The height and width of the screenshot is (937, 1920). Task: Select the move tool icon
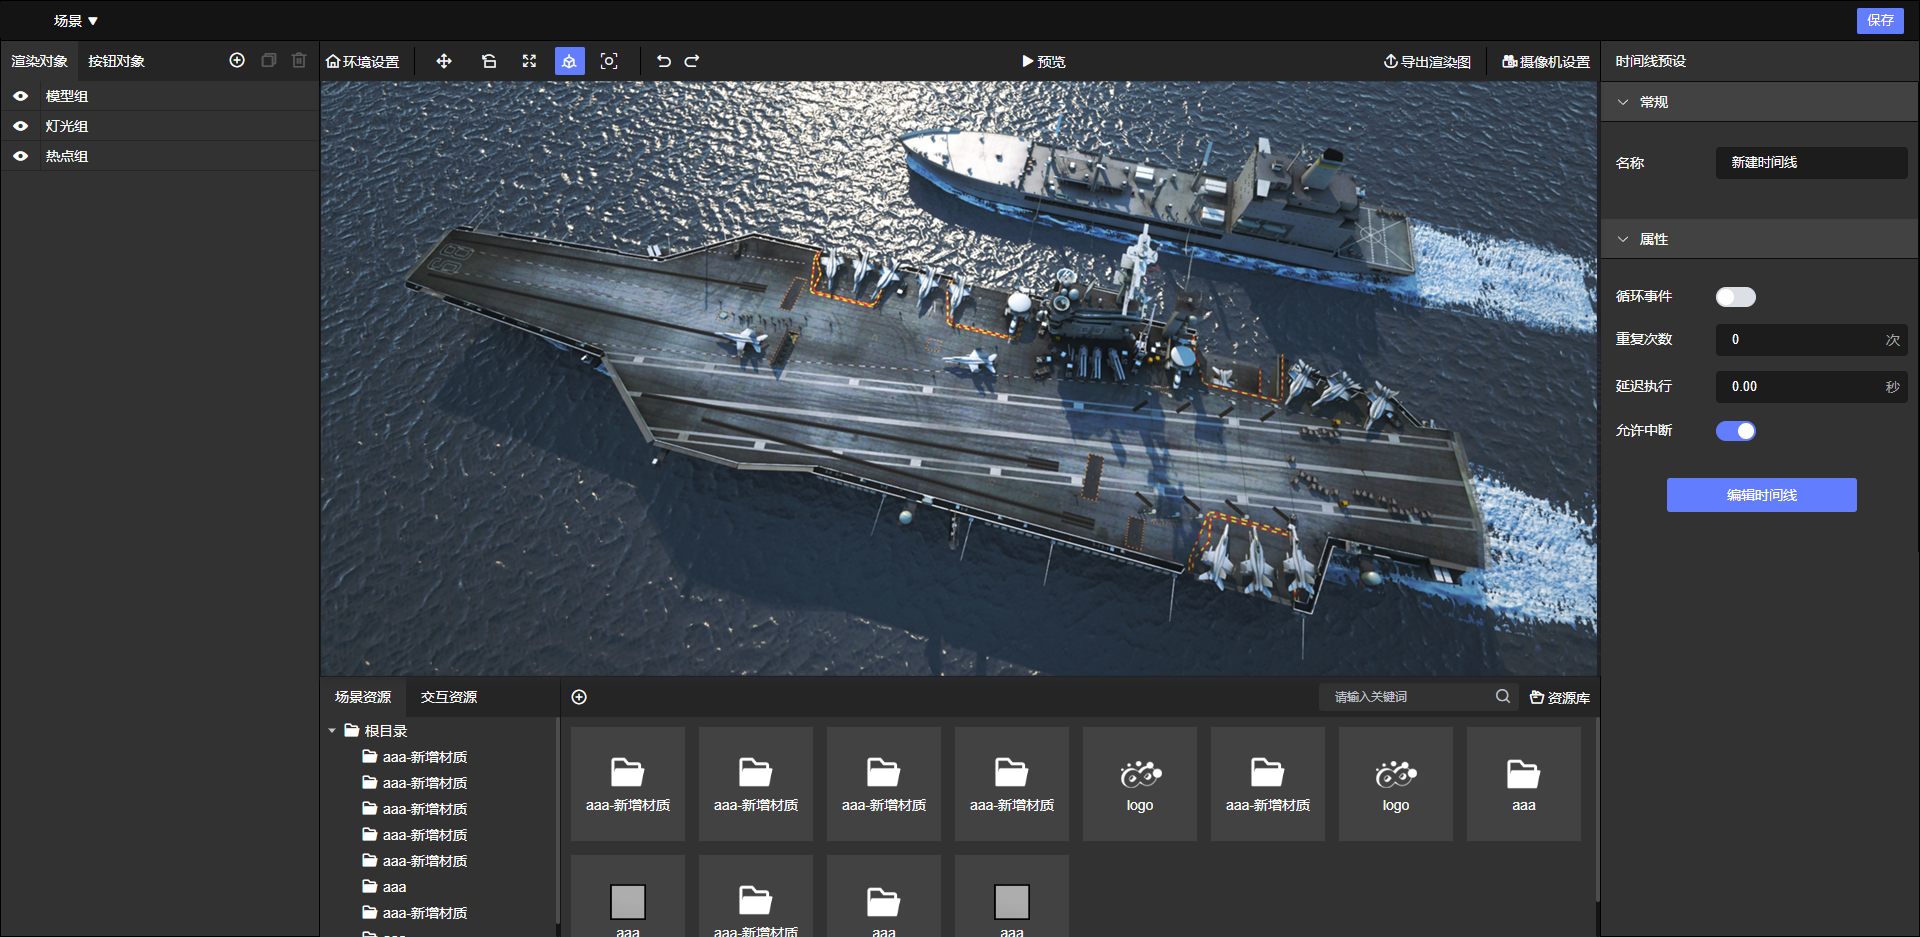(x=444, y=61)
